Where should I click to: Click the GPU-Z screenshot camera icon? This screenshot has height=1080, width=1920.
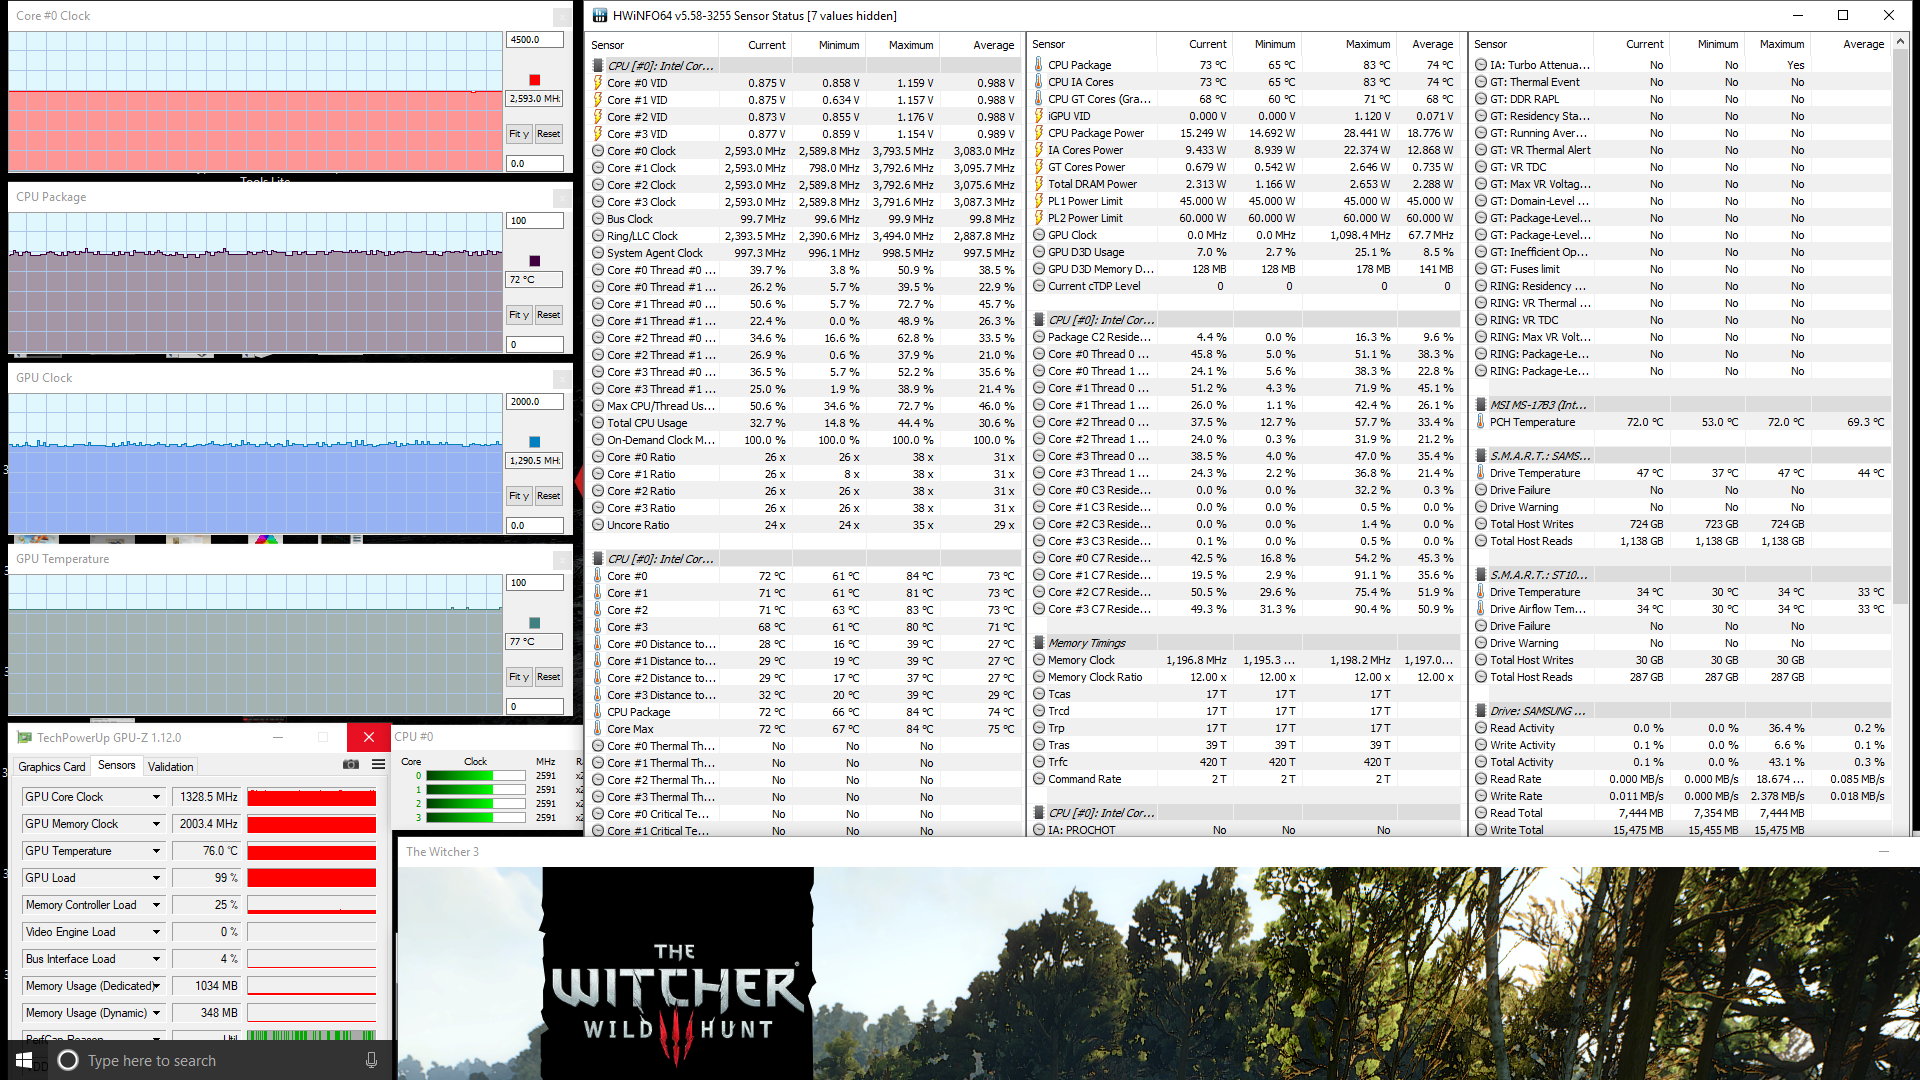coord(351,764)
